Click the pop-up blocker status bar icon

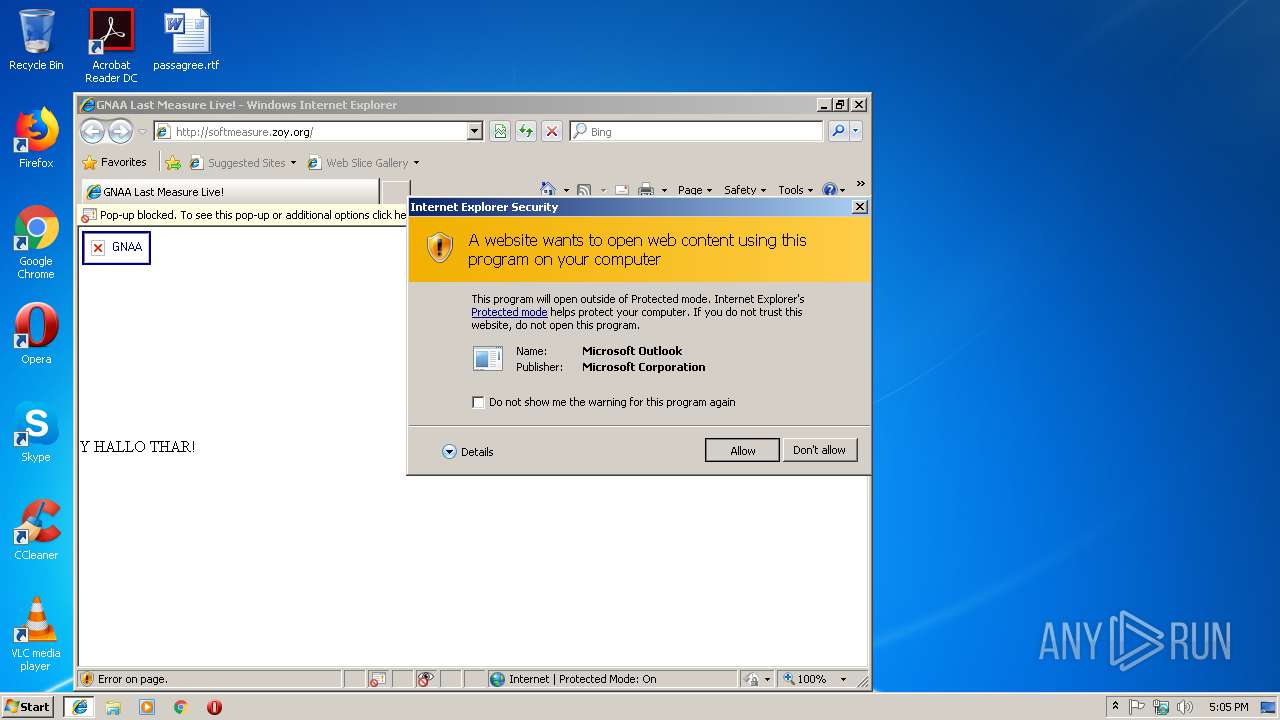(377, 679)
